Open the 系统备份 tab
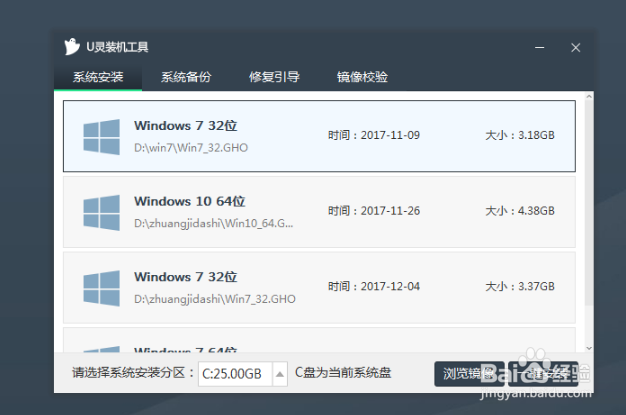The image size is (626, 415). tap(186, 77)
